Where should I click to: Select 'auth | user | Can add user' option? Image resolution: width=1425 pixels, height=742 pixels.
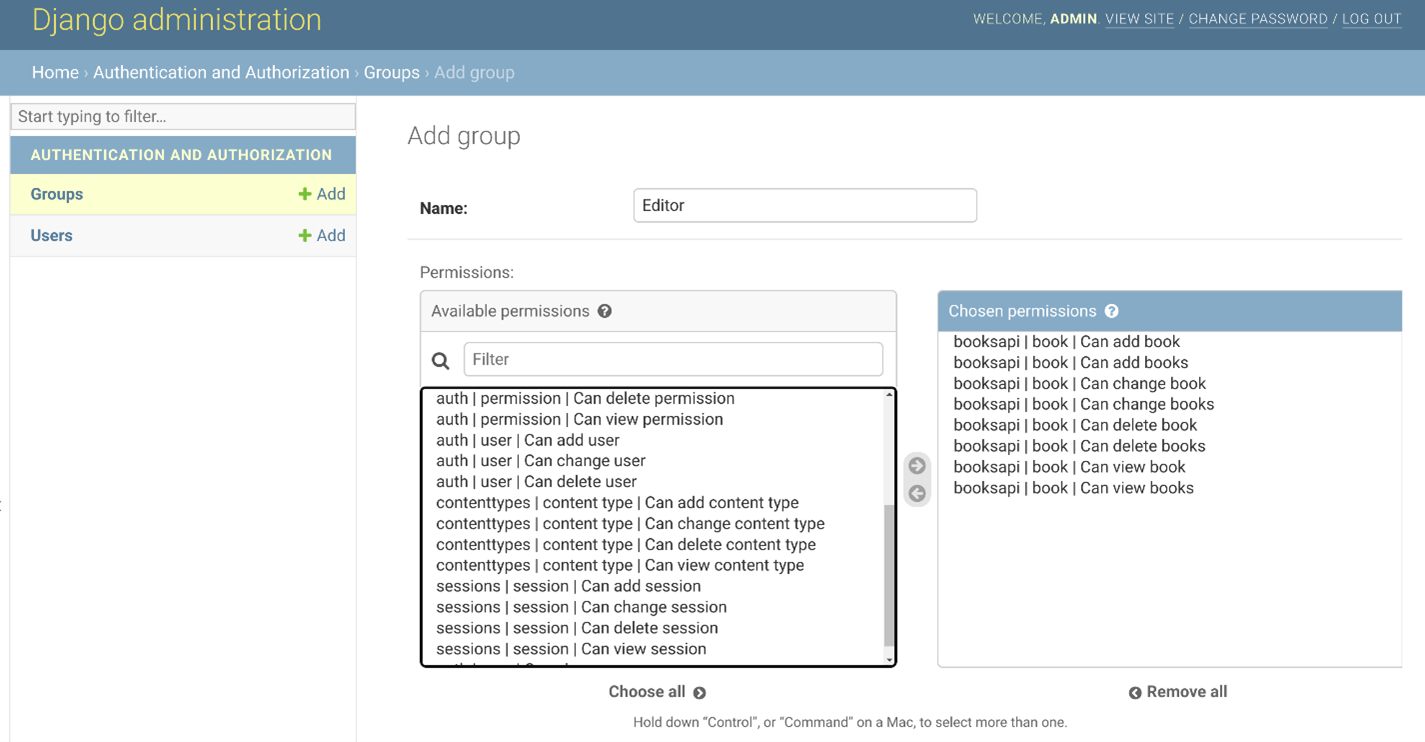(528, 440)
